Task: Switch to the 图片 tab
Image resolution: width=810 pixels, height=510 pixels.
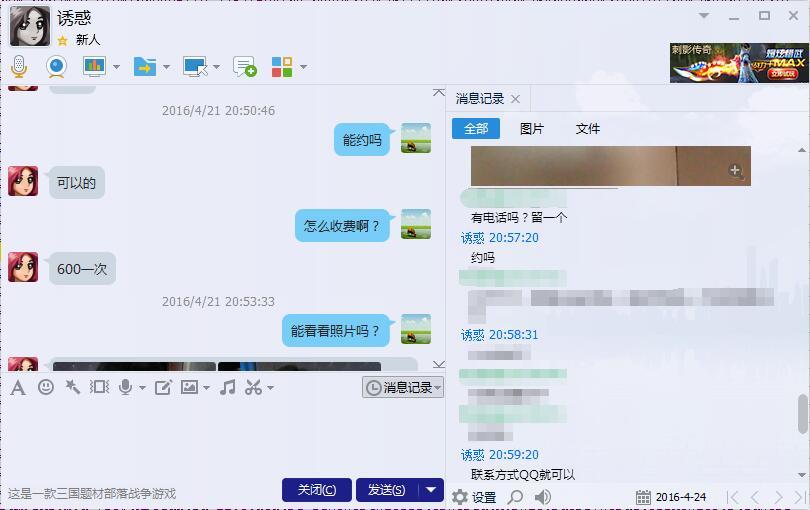Action: pos(532,129)
